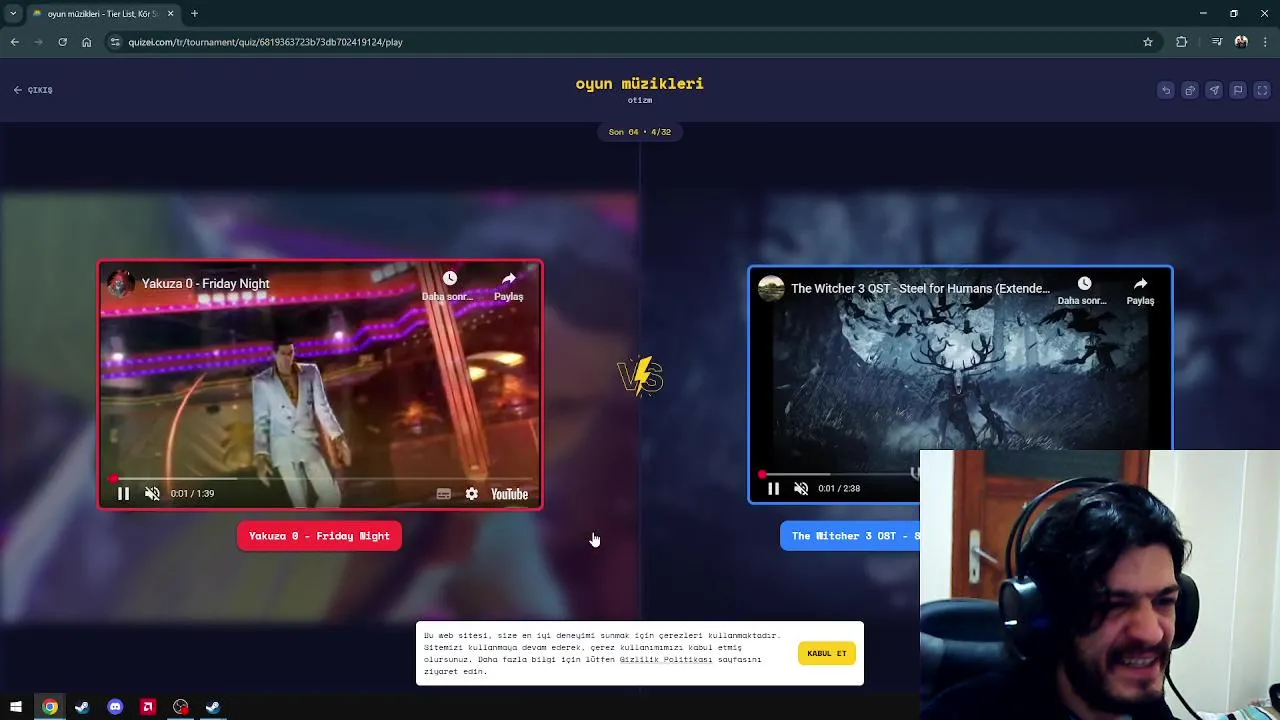The width and height of the screenshot is (1280, 720).
Task: Switch to Chrome in the taskbar
Action: (49, 707)
